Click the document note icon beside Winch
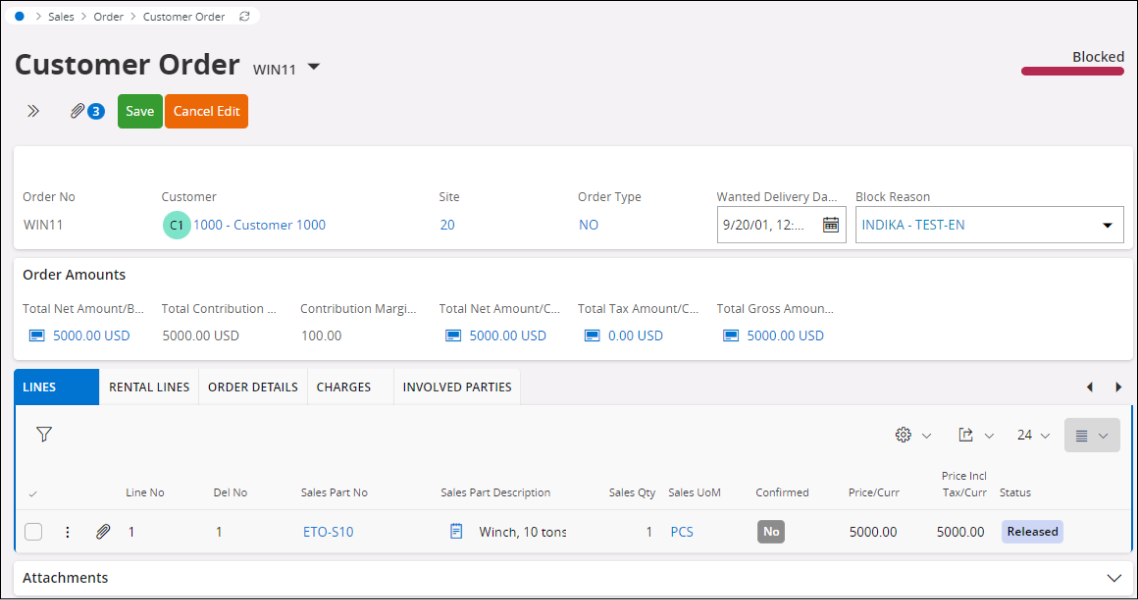This screenshot has width=1138, height=600. point(456,532)
